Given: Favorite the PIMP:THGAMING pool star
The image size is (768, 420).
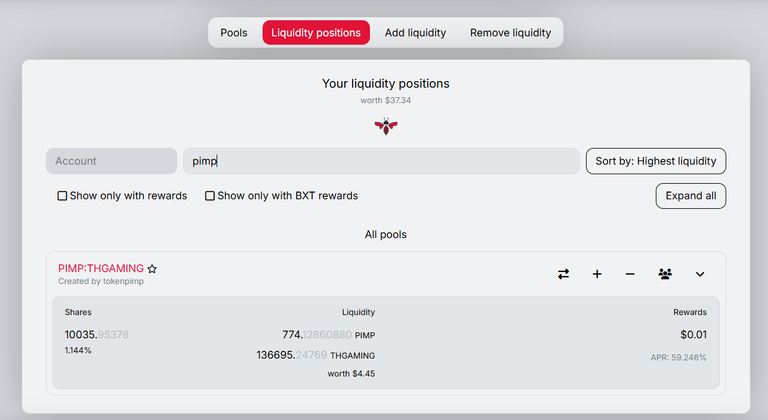Looking at the screenshot, I should [x=152, y=269].
